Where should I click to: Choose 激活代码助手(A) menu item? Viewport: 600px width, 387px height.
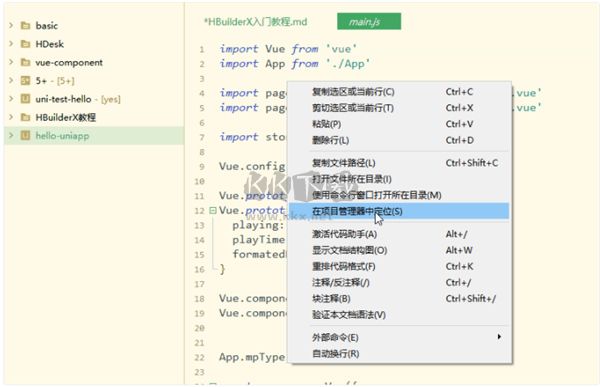tap(399, 234)
